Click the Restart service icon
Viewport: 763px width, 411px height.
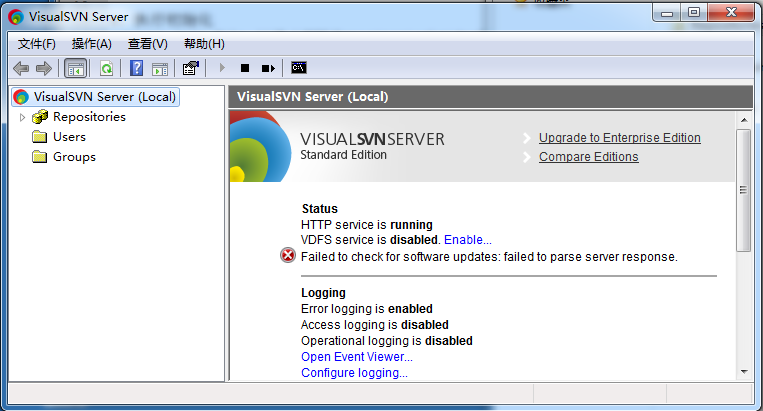(x=268, y=68)
